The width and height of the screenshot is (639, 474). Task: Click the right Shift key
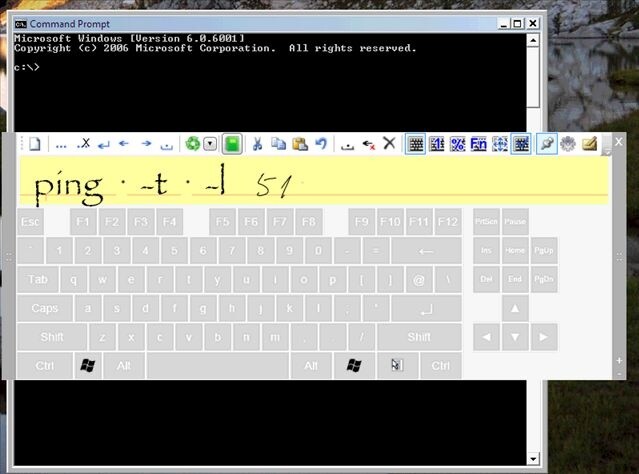pos(419,337)
